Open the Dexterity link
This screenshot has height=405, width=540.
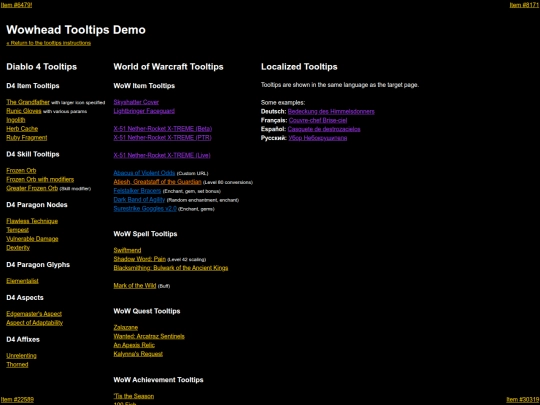point(18,248)
